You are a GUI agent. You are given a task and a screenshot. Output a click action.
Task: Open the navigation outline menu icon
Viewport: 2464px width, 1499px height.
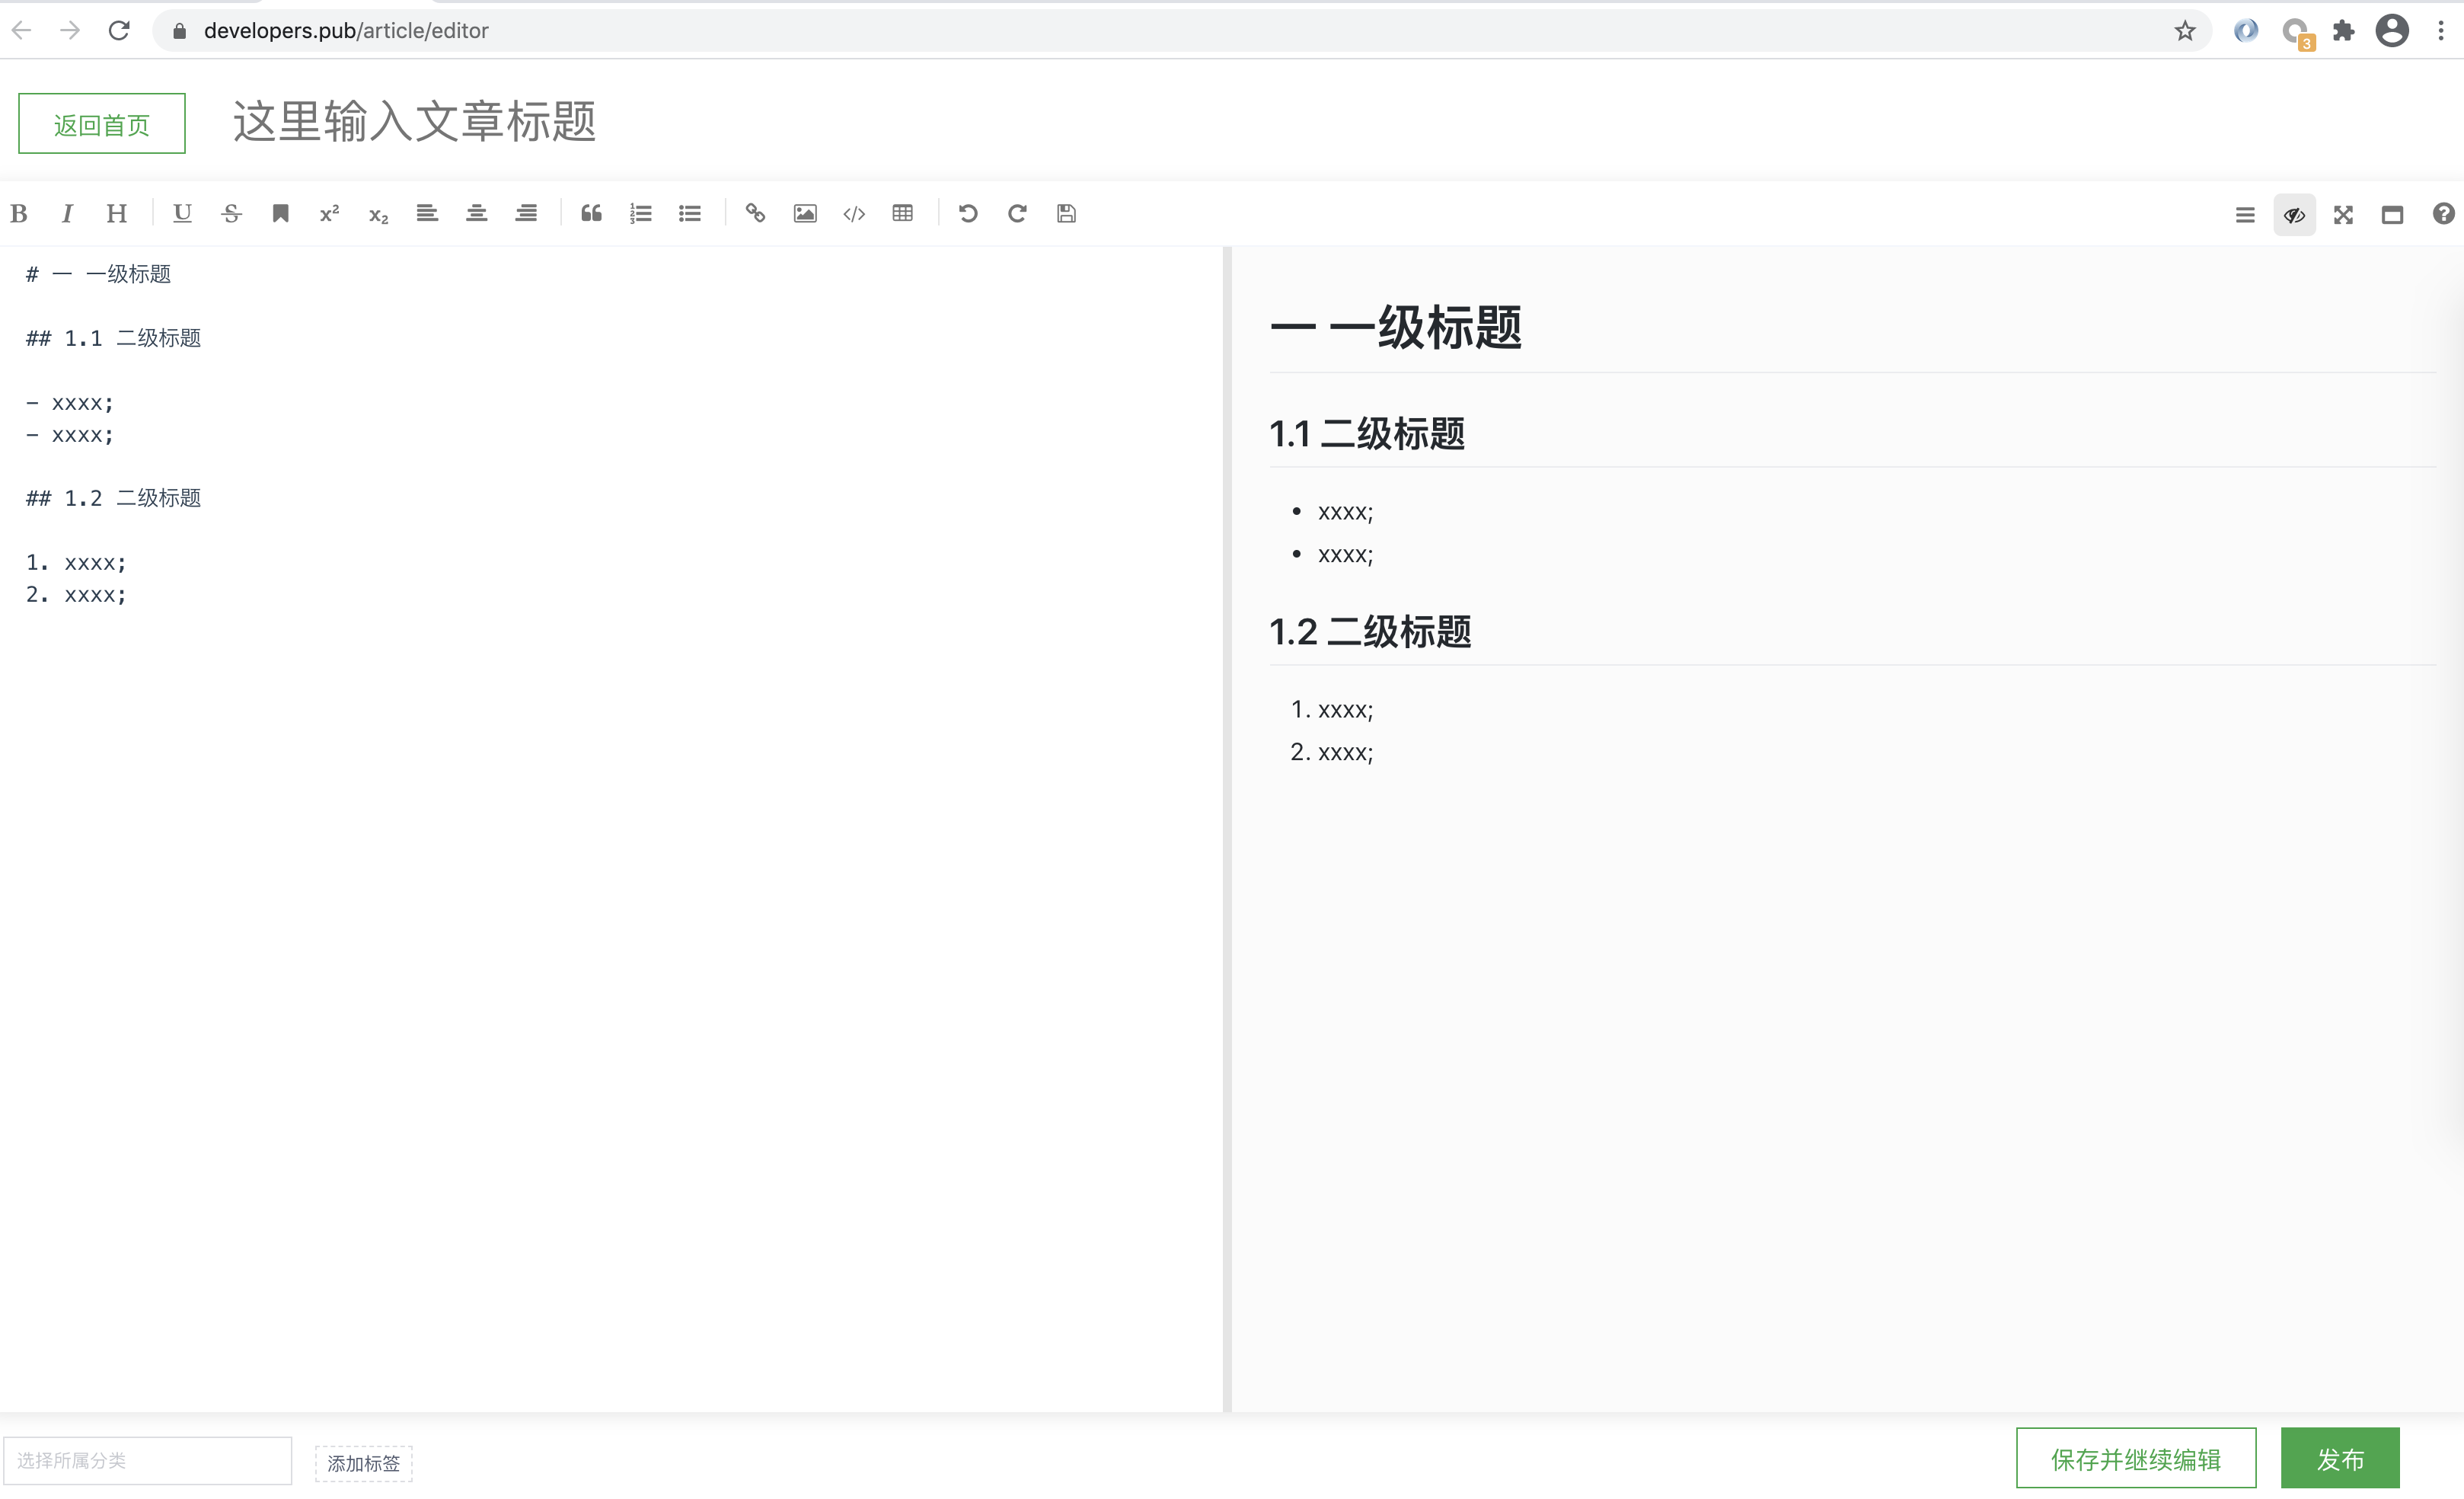[x=2245, y=215]
